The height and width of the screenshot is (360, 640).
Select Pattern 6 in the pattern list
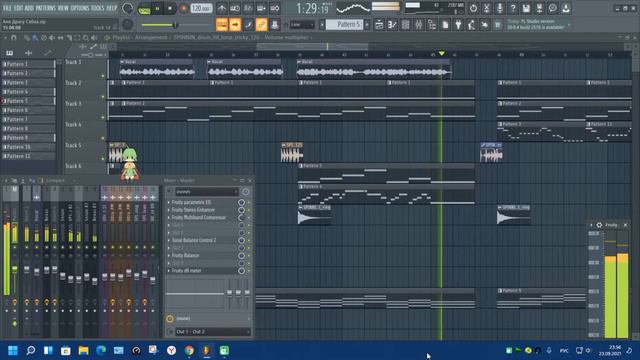tap(28, 110)
